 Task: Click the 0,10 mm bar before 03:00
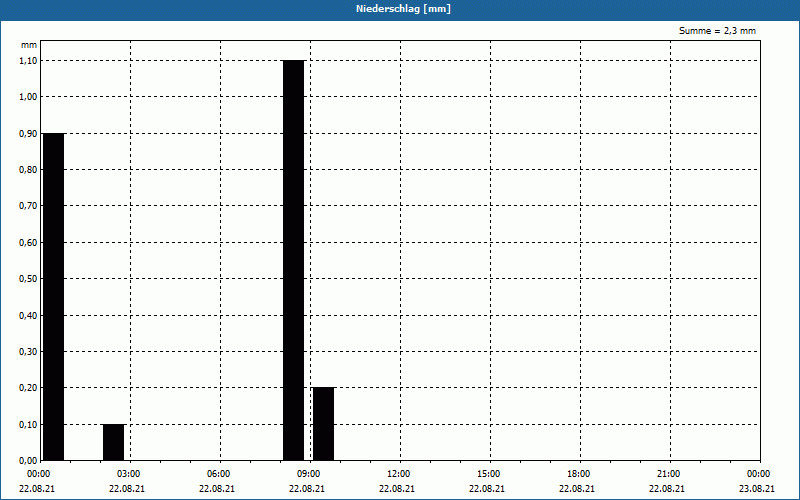[x=113, y=442]
